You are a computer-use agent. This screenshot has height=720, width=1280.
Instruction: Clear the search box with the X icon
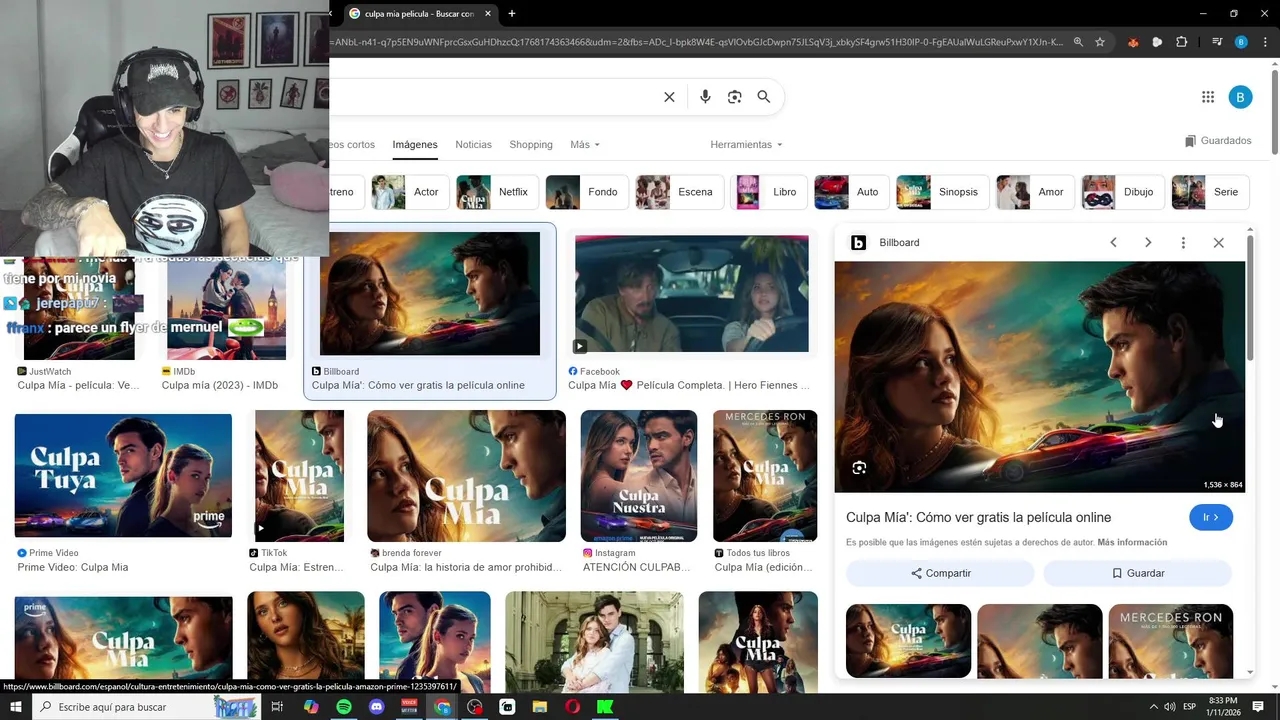669,97
